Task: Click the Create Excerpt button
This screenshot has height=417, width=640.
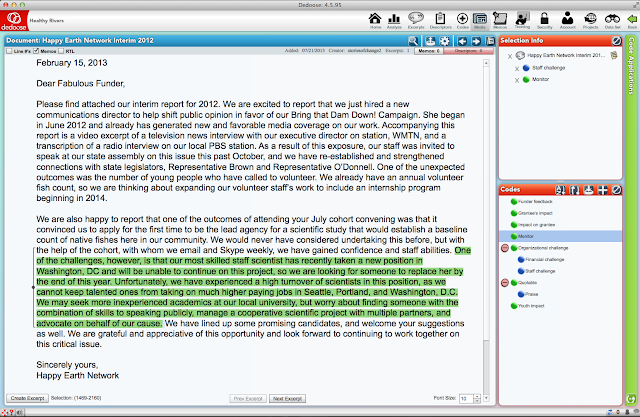Action: (27, 398)
